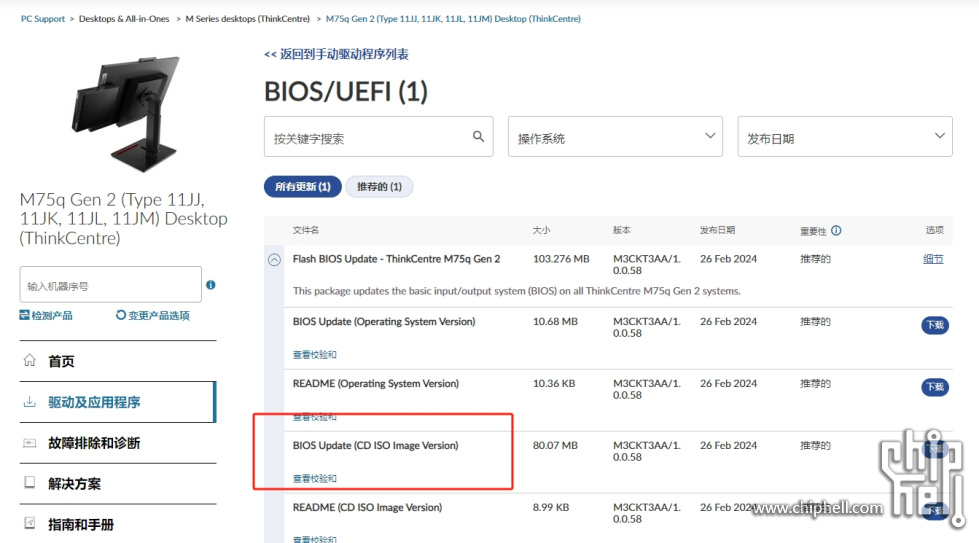Click the 返回到手动驱动程序列表 back link
The width and height of the screenshot is (979, 543).
[x=337, y=54]
